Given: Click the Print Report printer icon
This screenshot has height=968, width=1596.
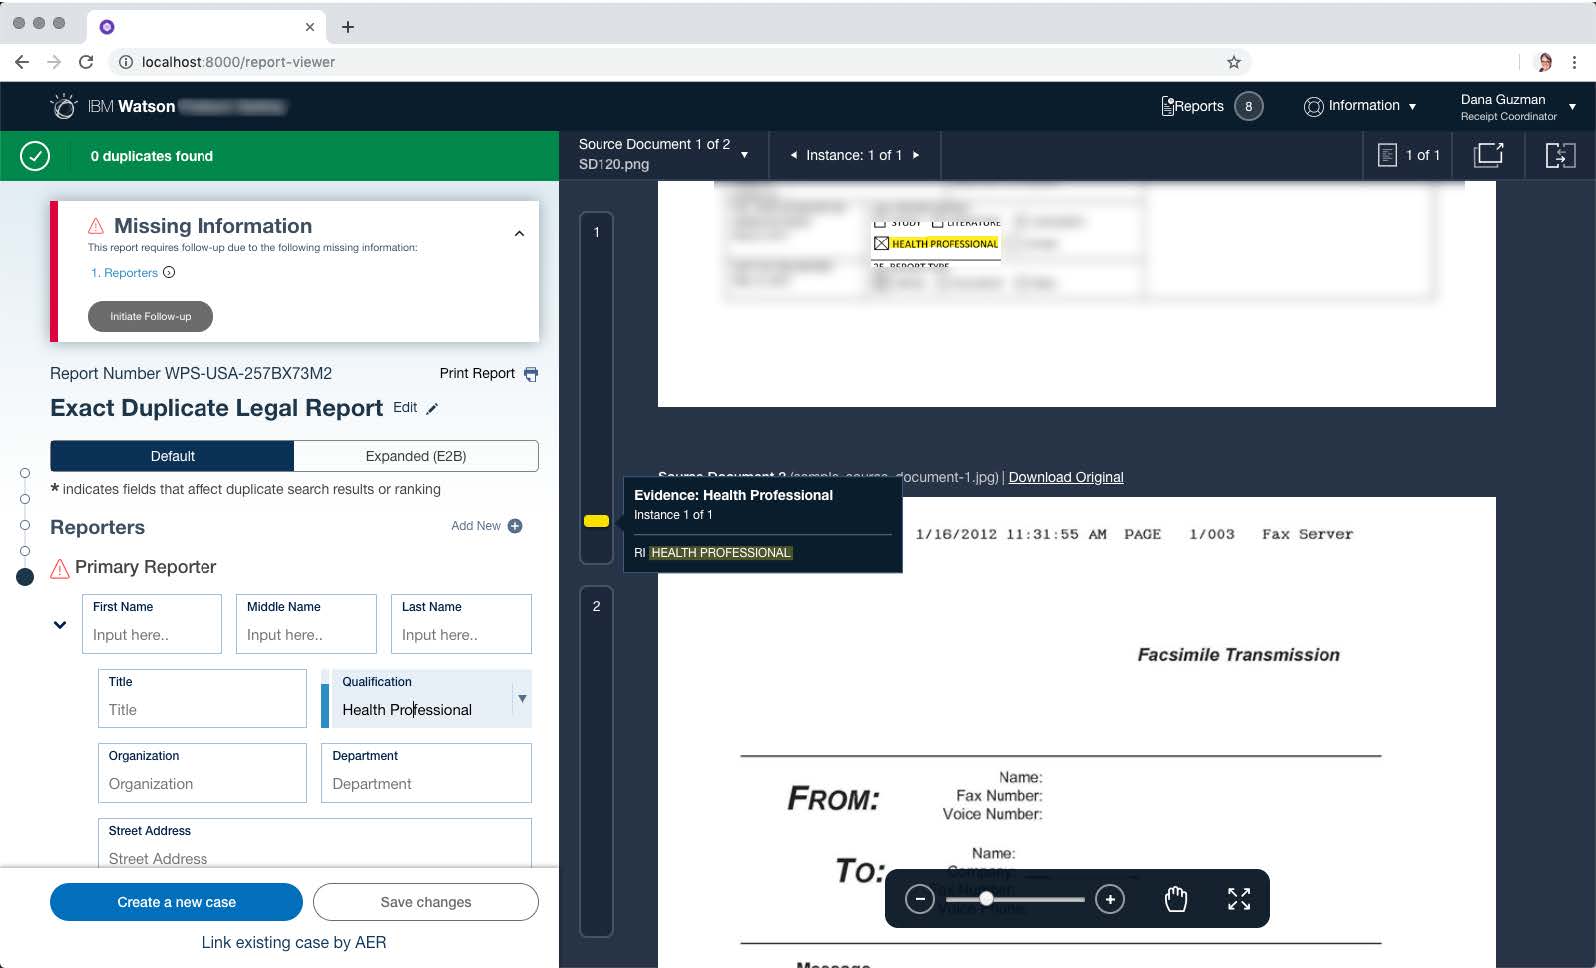Looking at the screenshot, I should 531,374.
